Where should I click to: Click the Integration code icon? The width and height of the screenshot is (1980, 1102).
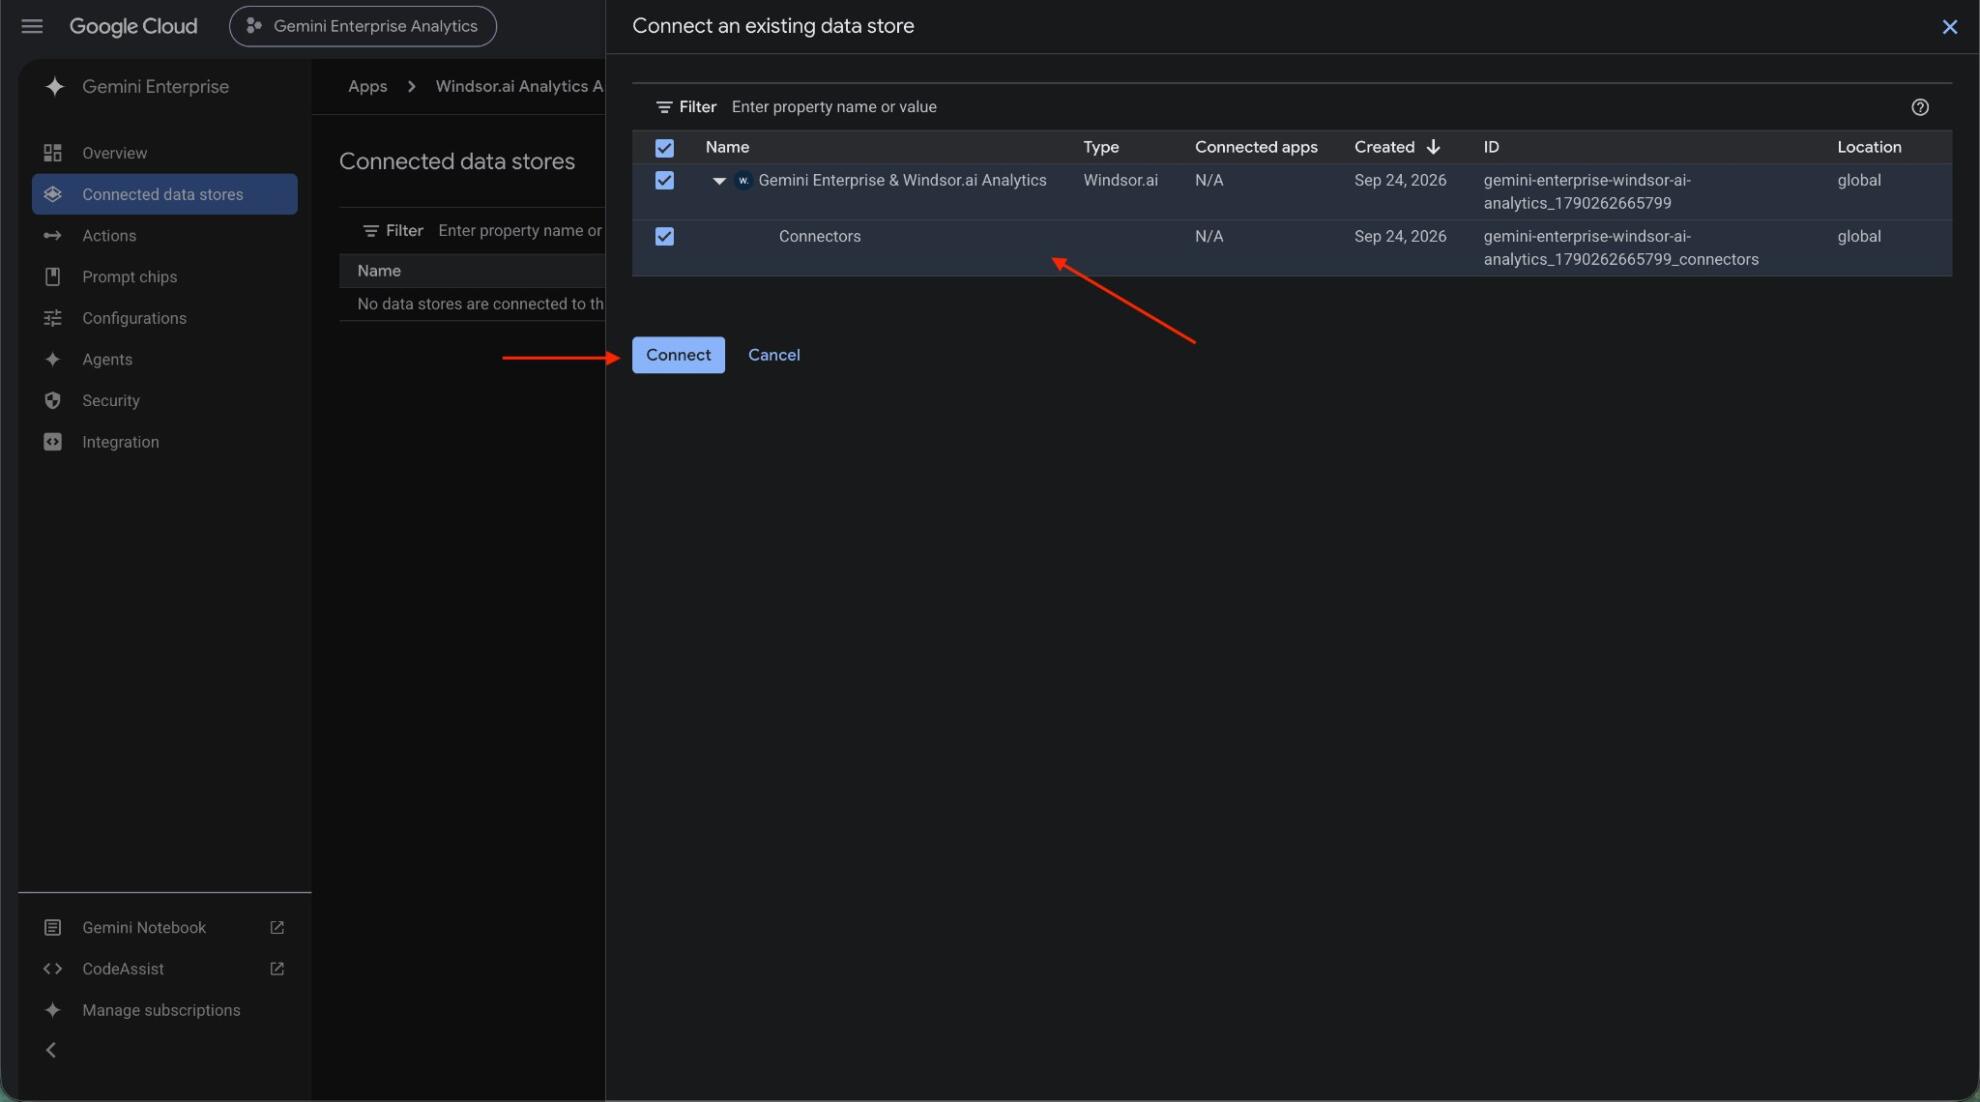coord(53,442)
